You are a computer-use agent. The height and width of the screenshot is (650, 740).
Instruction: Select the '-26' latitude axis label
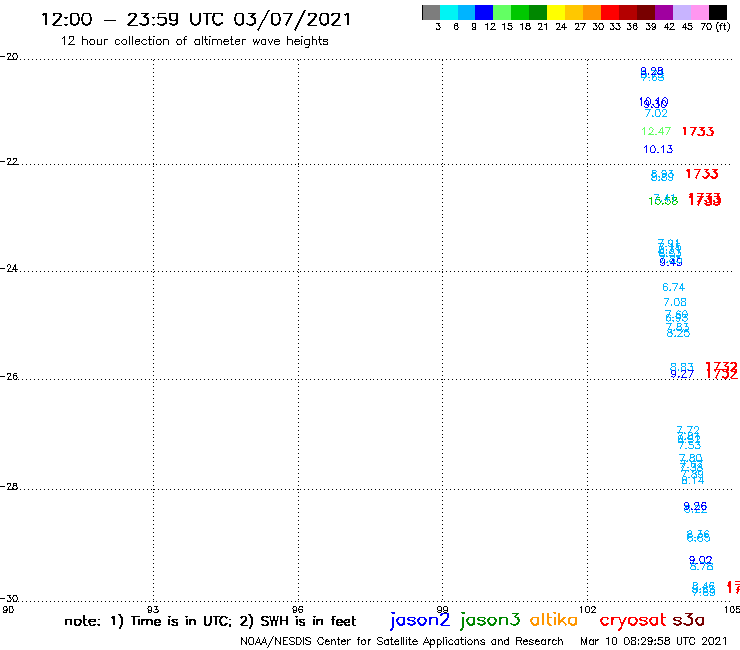9,376
